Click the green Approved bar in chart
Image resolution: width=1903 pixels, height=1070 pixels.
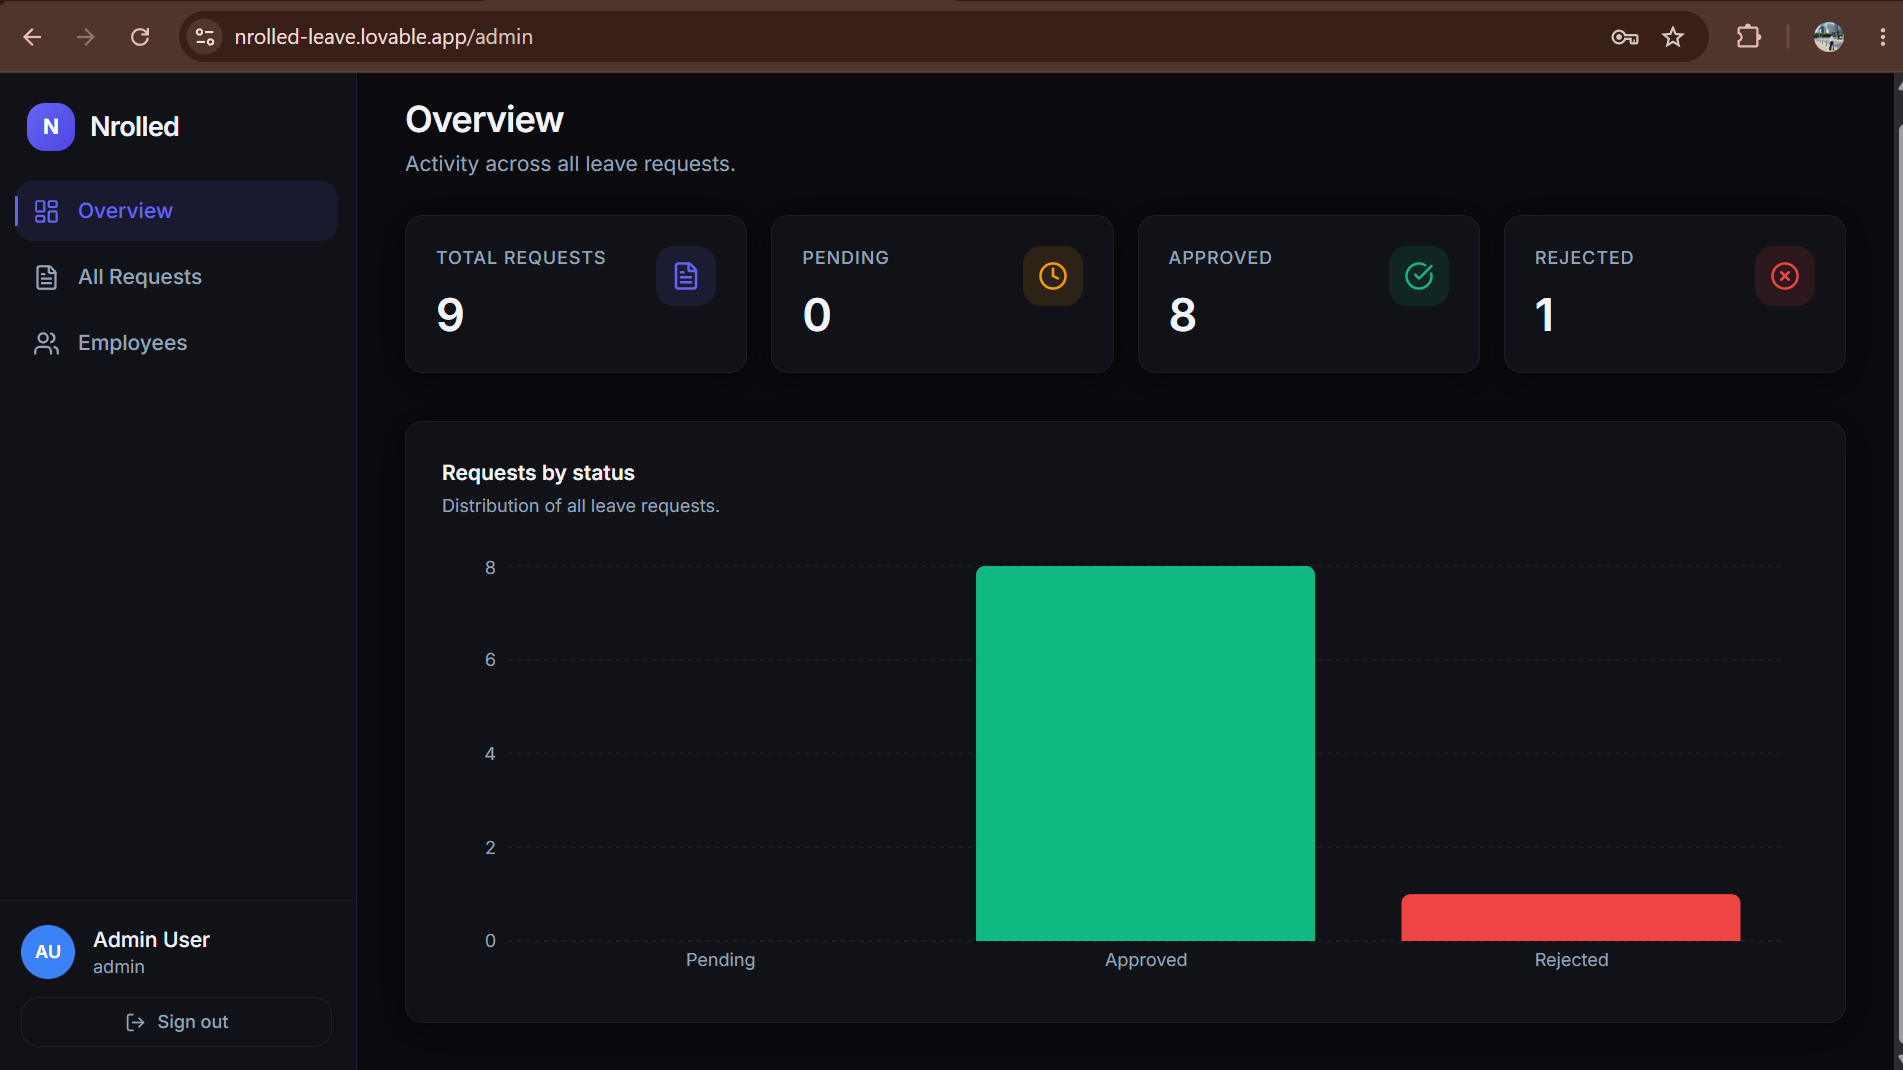(1145, 753)
